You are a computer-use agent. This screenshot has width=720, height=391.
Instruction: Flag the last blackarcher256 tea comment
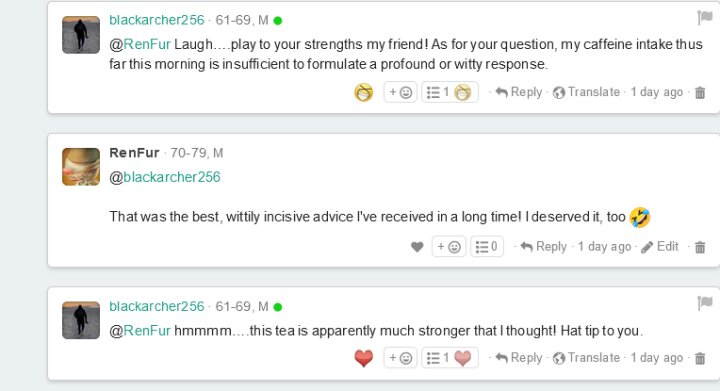click(x=704, y=303)
